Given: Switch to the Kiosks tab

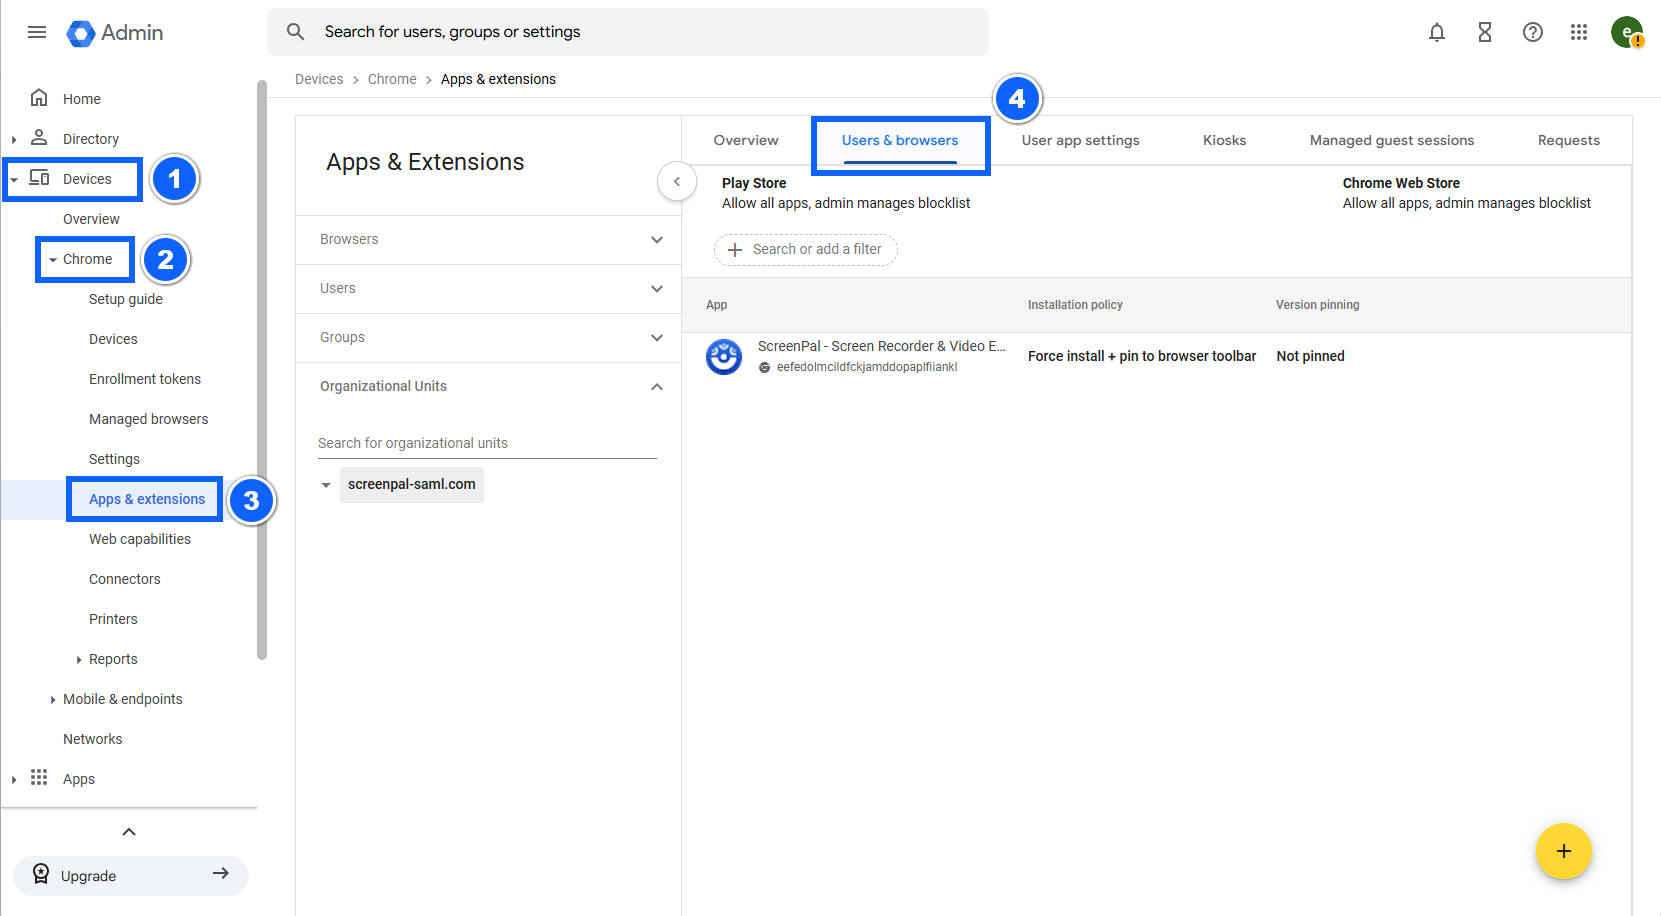Looking at the screenshot, I should click(x=1225, y=140).
